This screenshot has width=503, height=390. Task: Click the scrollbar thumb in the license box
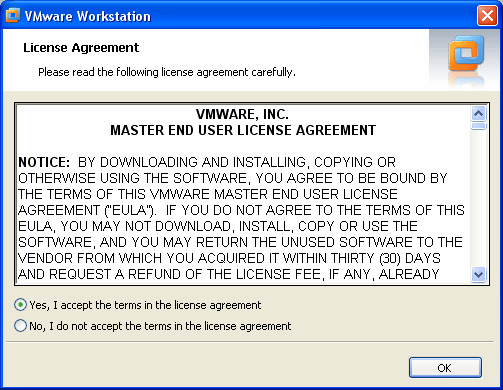coord(479,126)
